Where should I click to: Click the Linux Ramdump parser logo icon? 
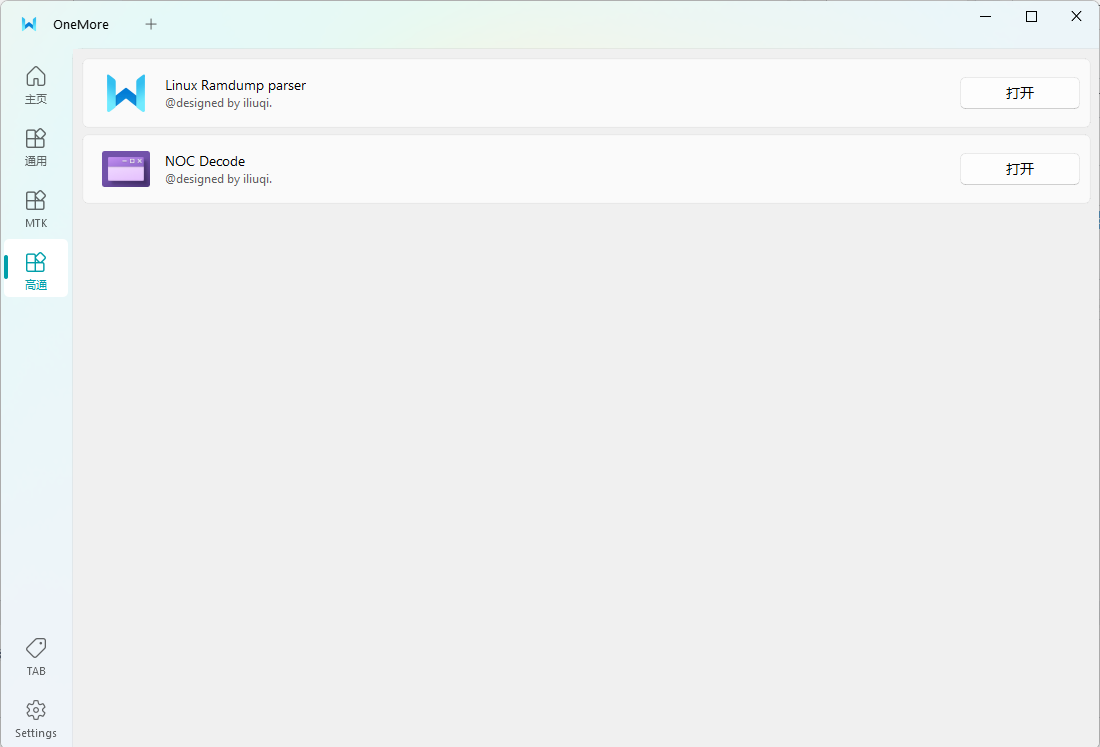tap(126, 93)
